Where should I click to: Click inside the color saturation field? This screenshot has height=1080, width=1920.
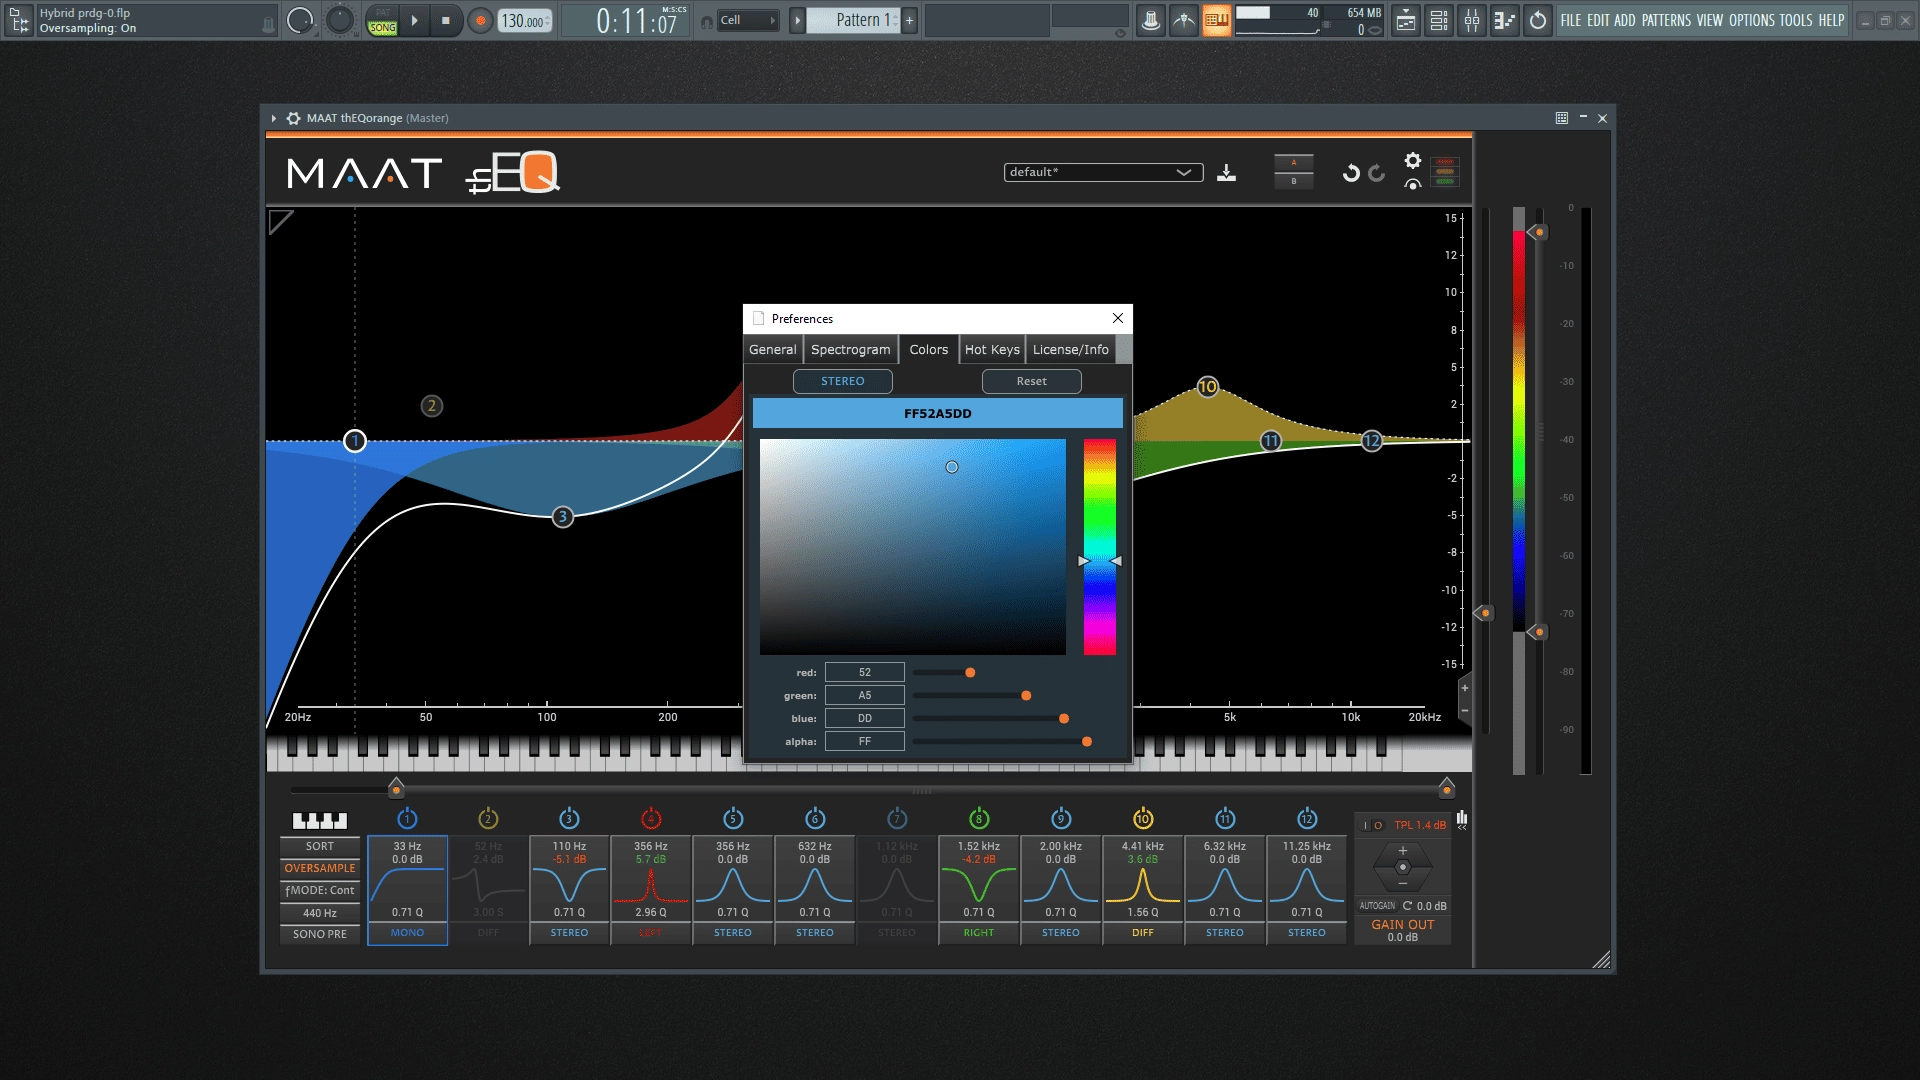pyautogui.click(x=912, y=547)
